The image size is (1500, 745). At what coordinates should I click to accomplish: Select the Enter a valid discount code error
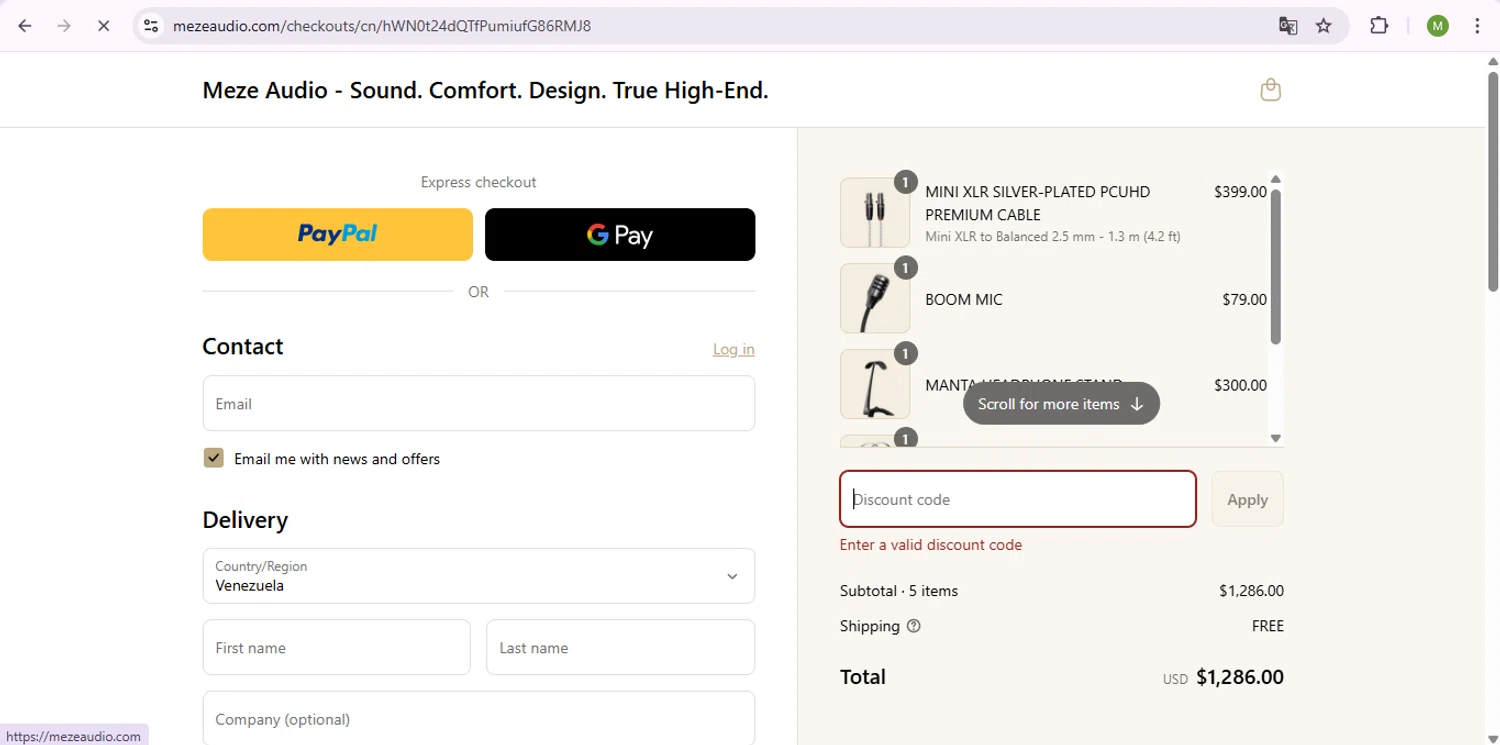tap(931, 545)
